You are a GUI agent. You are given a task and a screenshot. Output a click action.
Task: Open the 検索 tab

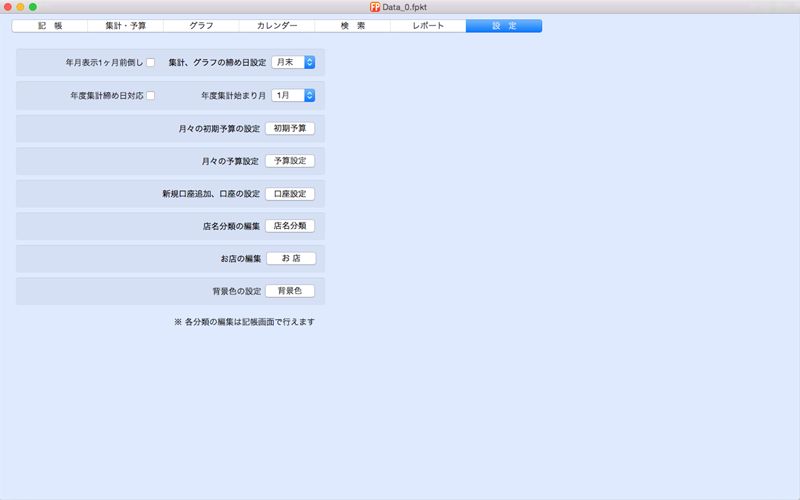point(353,26)
